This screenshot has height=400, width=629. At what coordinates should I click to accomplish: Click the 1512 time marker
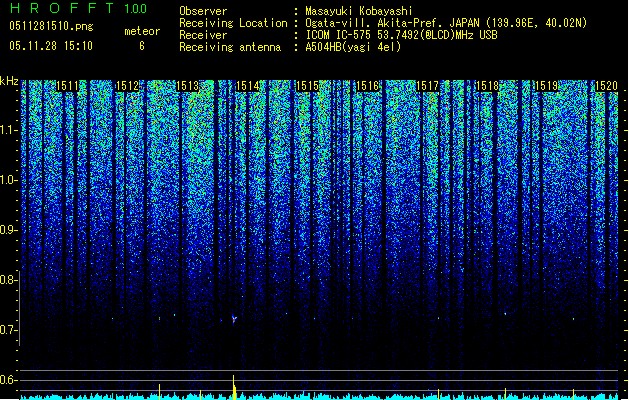(127, 86)
